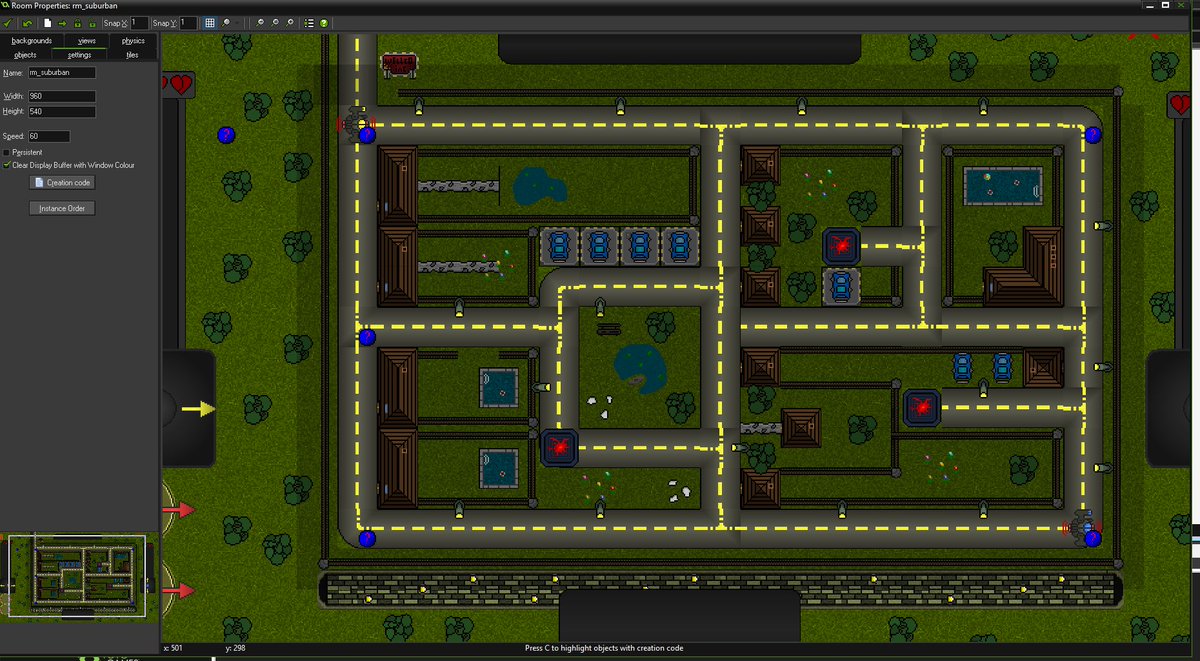Click the Creation code button
The height and width of the screenshot is (661, 1200).
[x=62, y=182]
